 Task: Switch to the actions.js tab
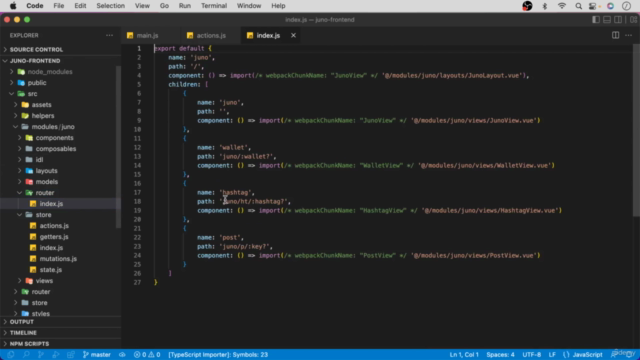pyautogui.click(x=211, y=36)
